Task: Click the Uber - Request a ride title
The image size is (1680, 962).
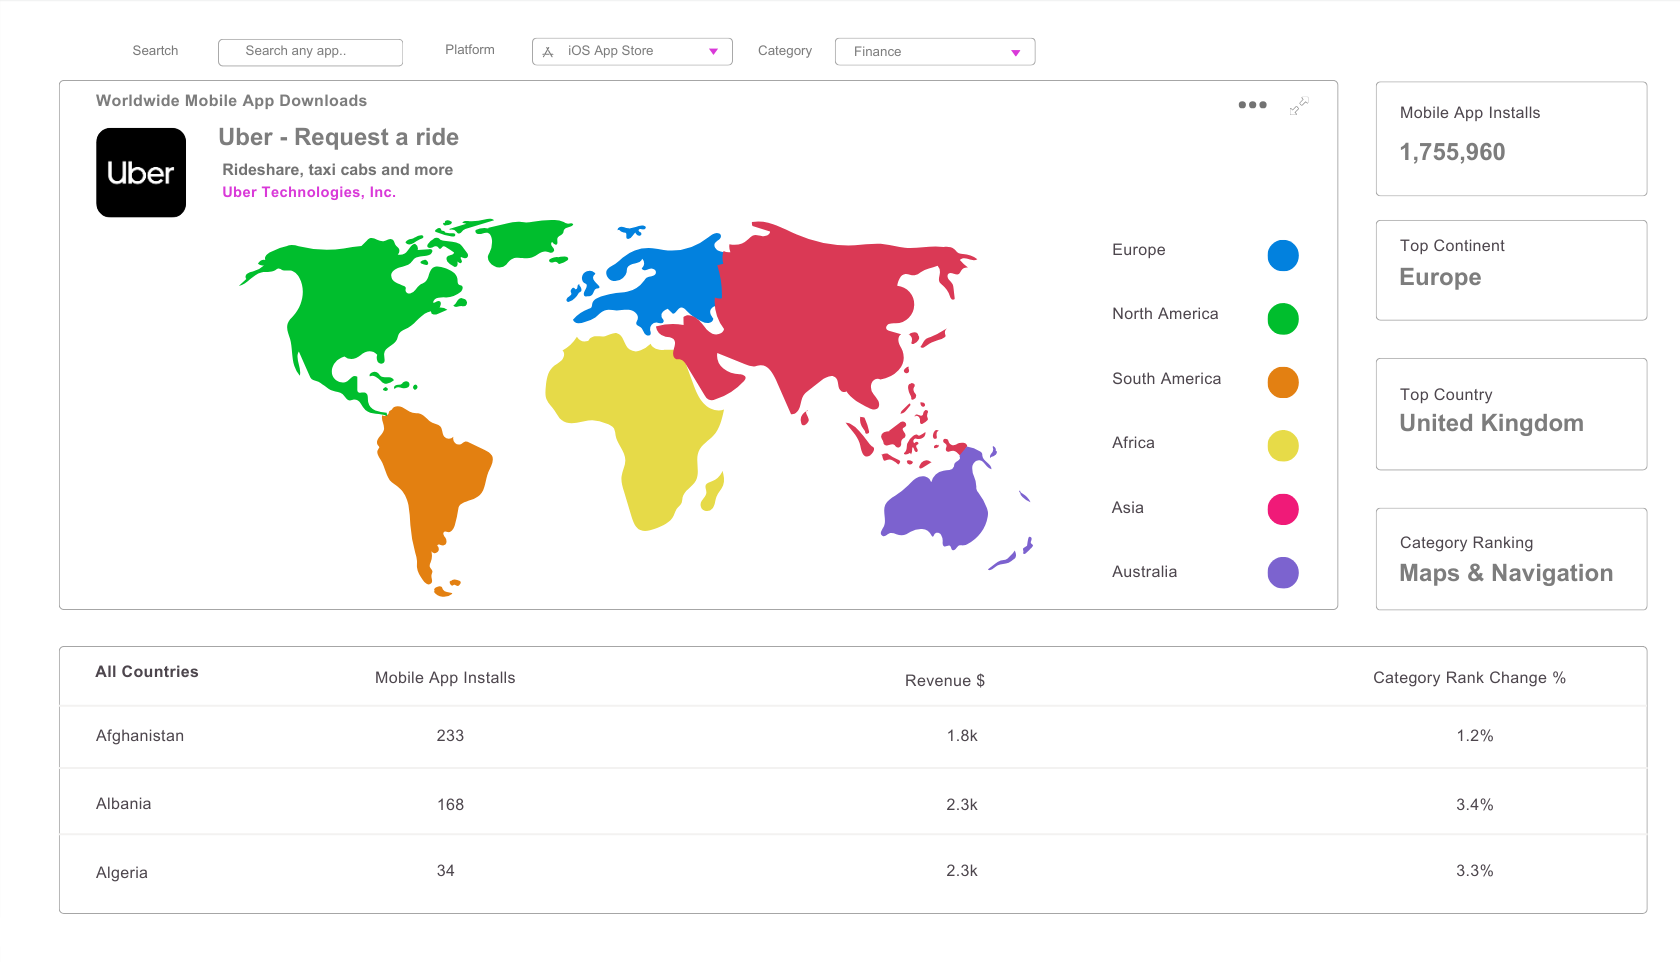Action: (338, 137)
